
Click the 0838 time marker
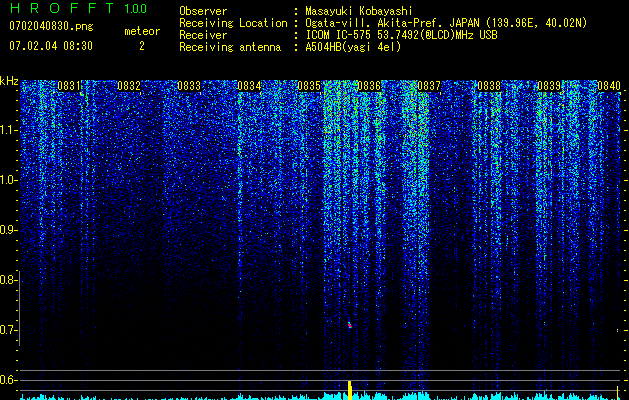(x=489, y=86)
